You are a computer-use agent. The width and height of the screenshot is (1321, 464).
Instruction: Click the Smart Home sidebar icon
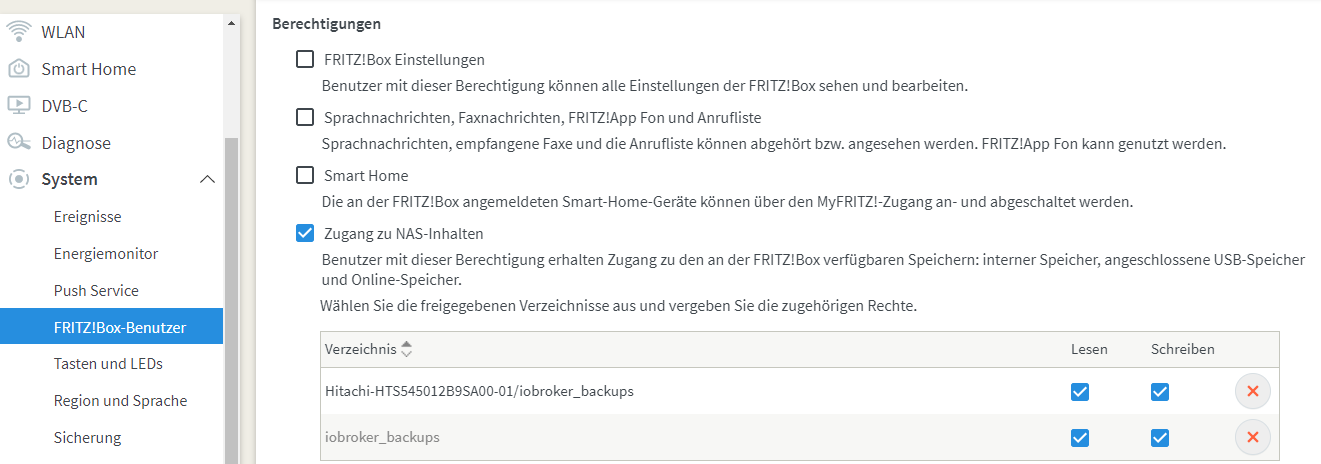click(x=19, y=69)
